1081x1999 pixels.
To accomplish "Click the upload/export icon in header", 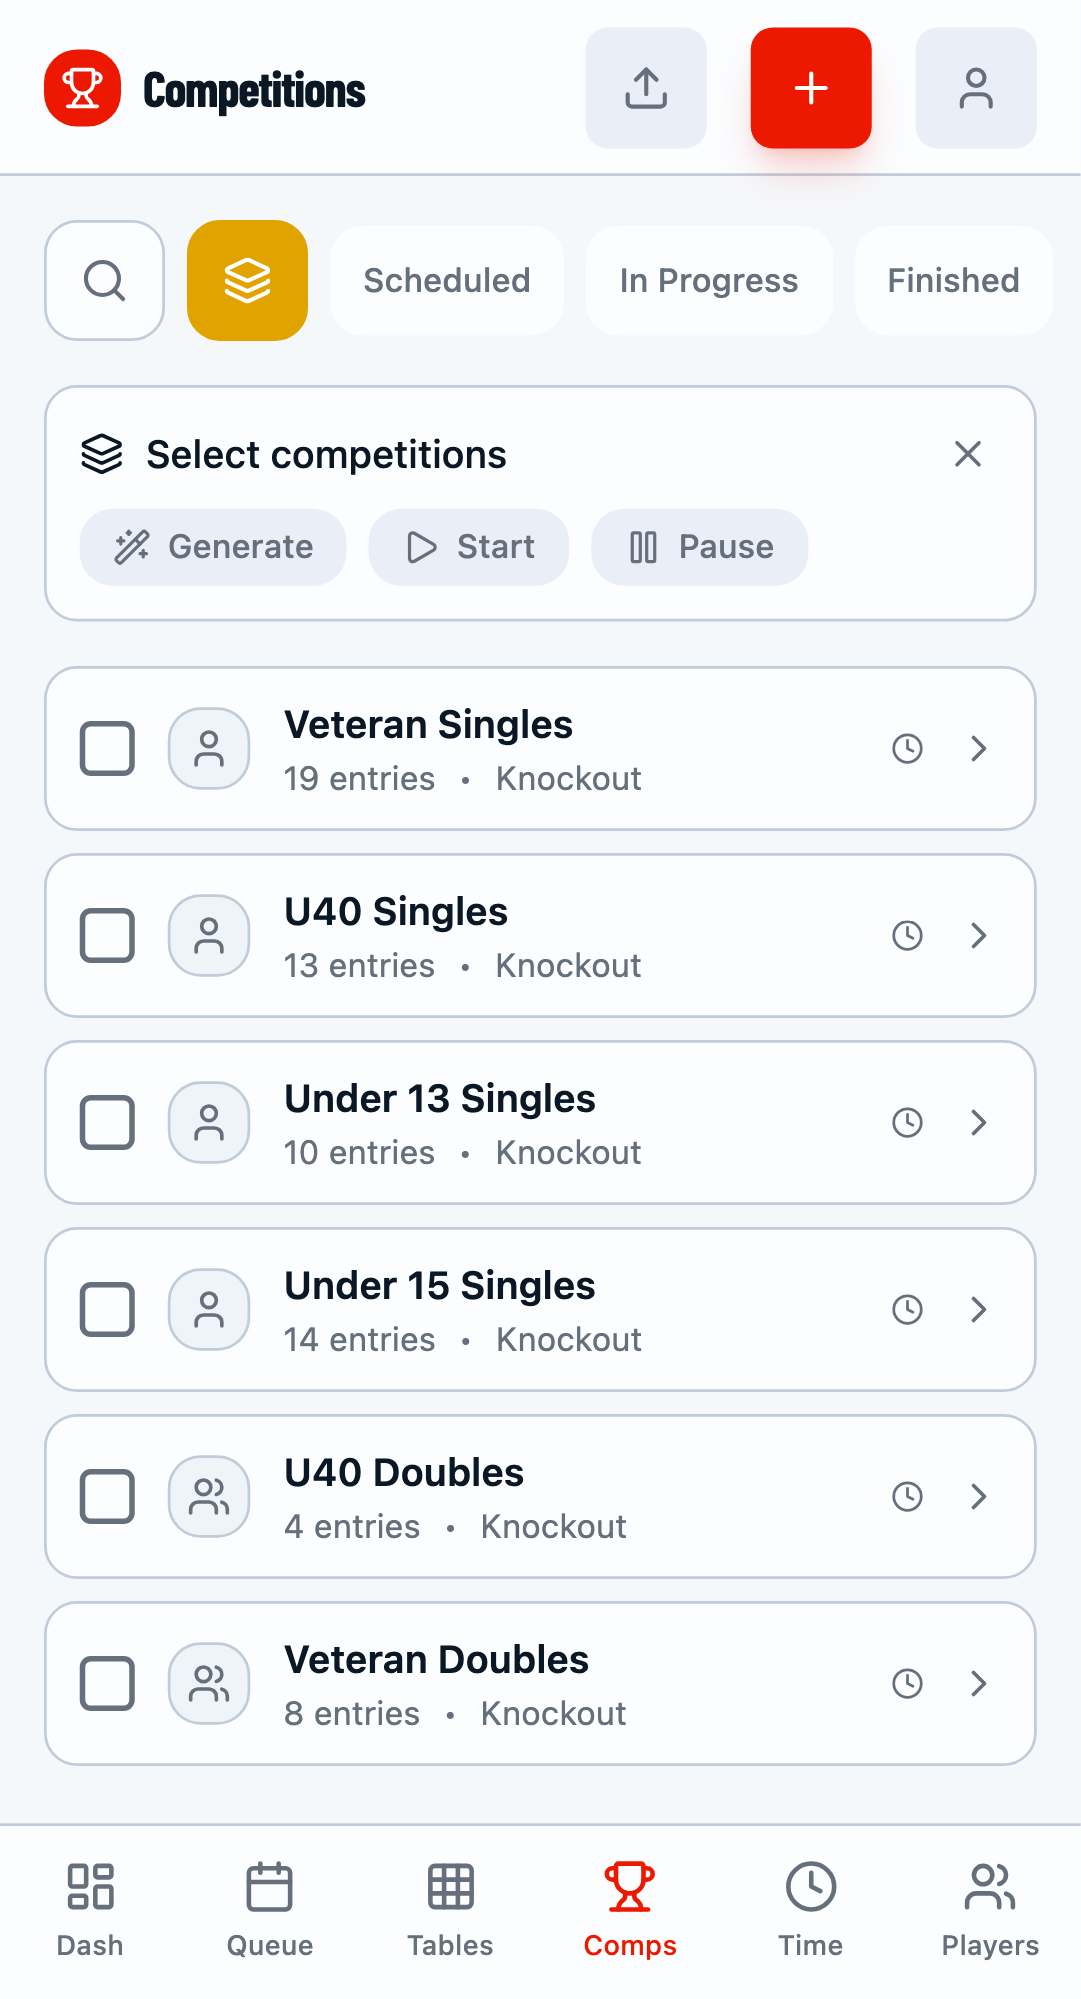I will point(646,88).
